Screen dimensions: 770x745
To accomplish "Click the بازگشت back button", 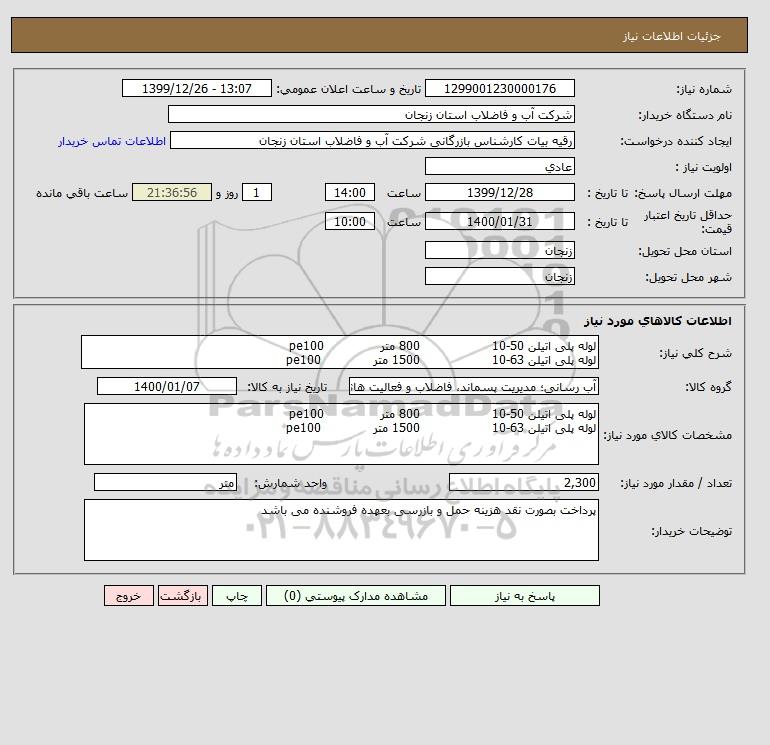I will tap(183, 595).
